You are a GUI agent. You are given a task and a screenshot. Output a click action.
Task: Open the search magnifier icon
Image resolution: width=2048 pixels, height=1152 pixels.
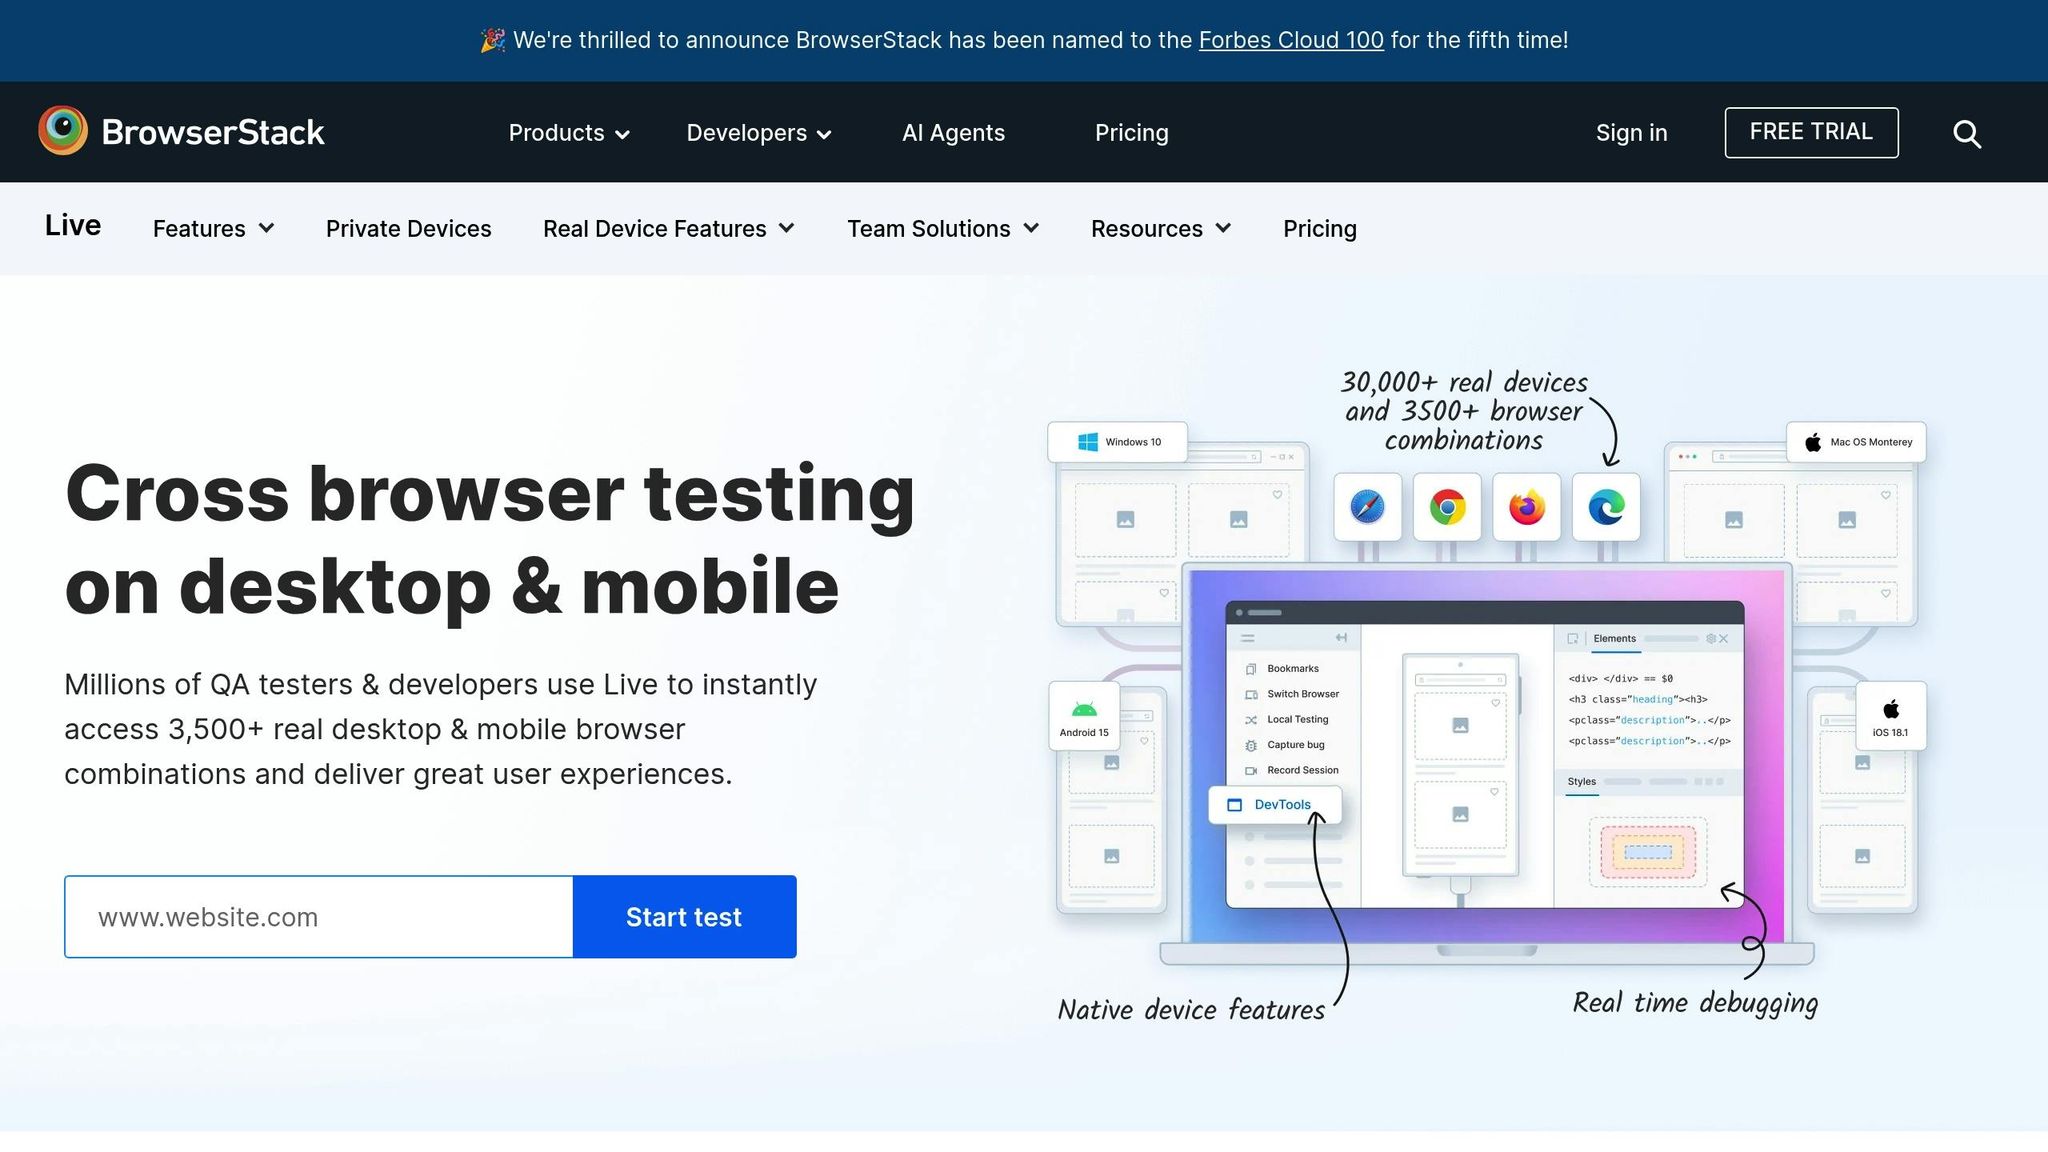1966,133
